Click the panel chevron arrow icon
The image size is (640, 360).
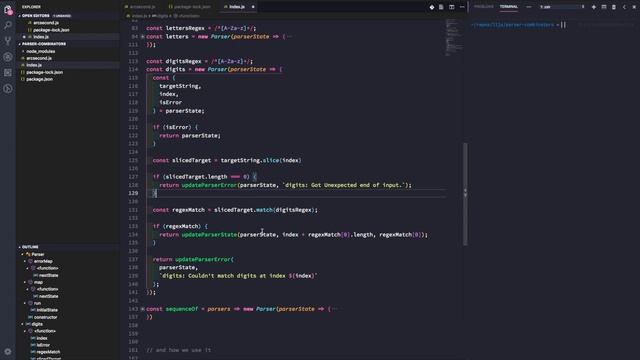pyautogui.click(x=624, y=7)
